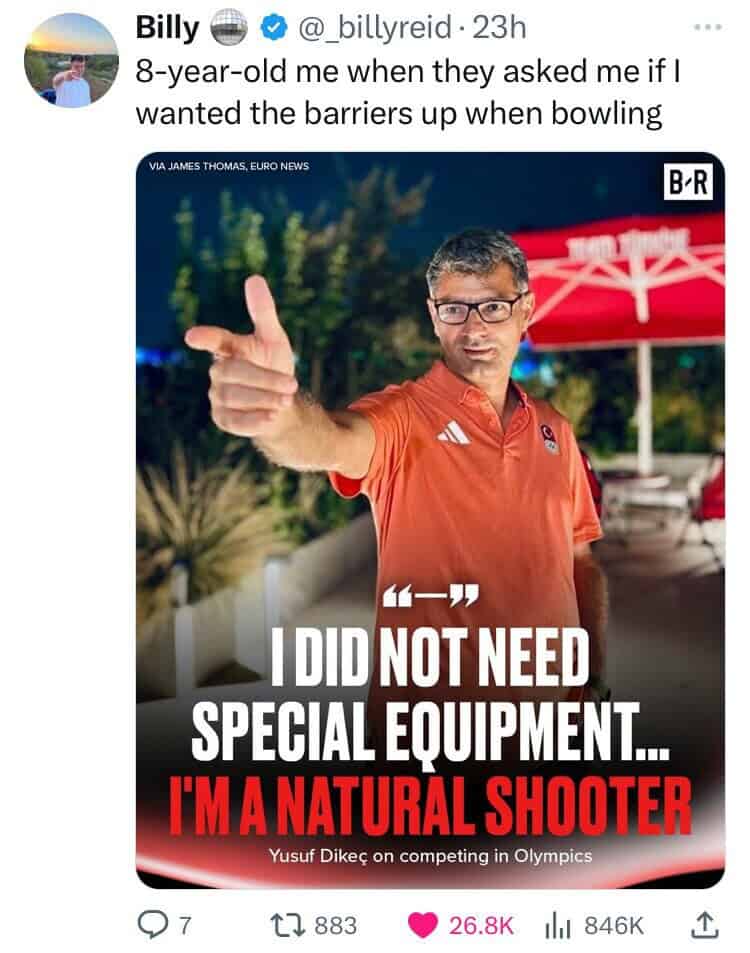Open the attached Yusuf Dikeç image

[x=430, y=520]
